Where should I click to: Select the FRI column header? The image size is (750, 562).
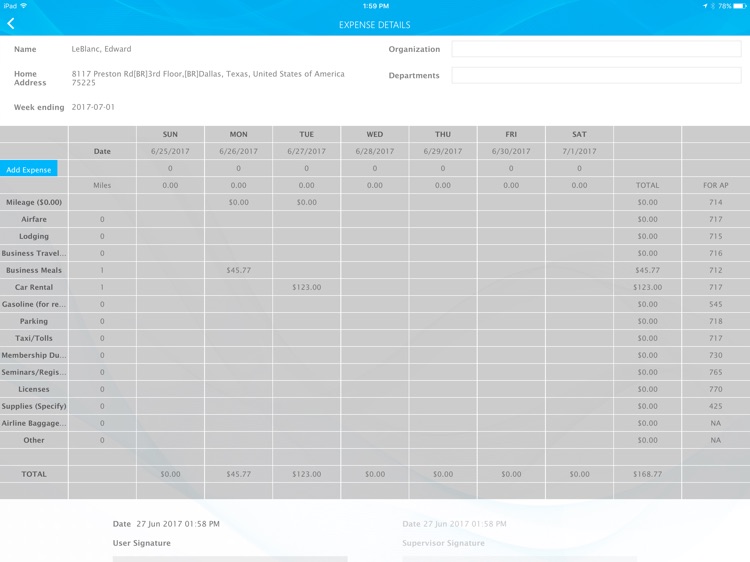tap(511, 134)
